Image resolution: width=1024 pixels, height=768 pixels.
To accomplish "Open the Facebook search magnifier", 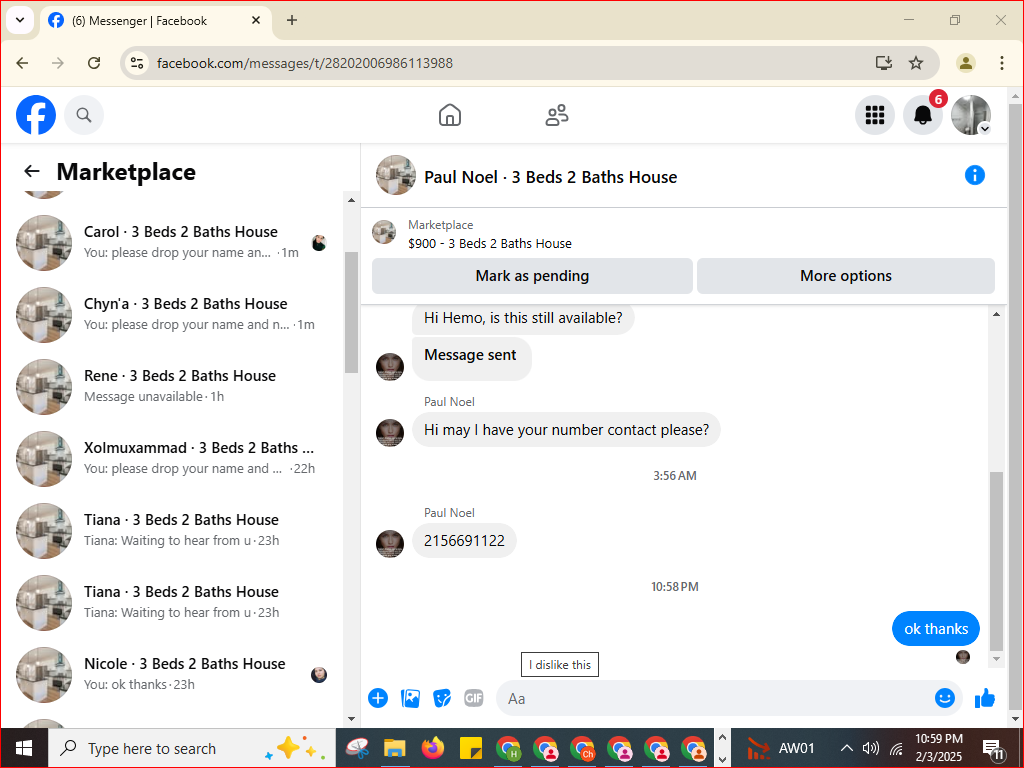I will pyautogui.click(x=84, y=115).
